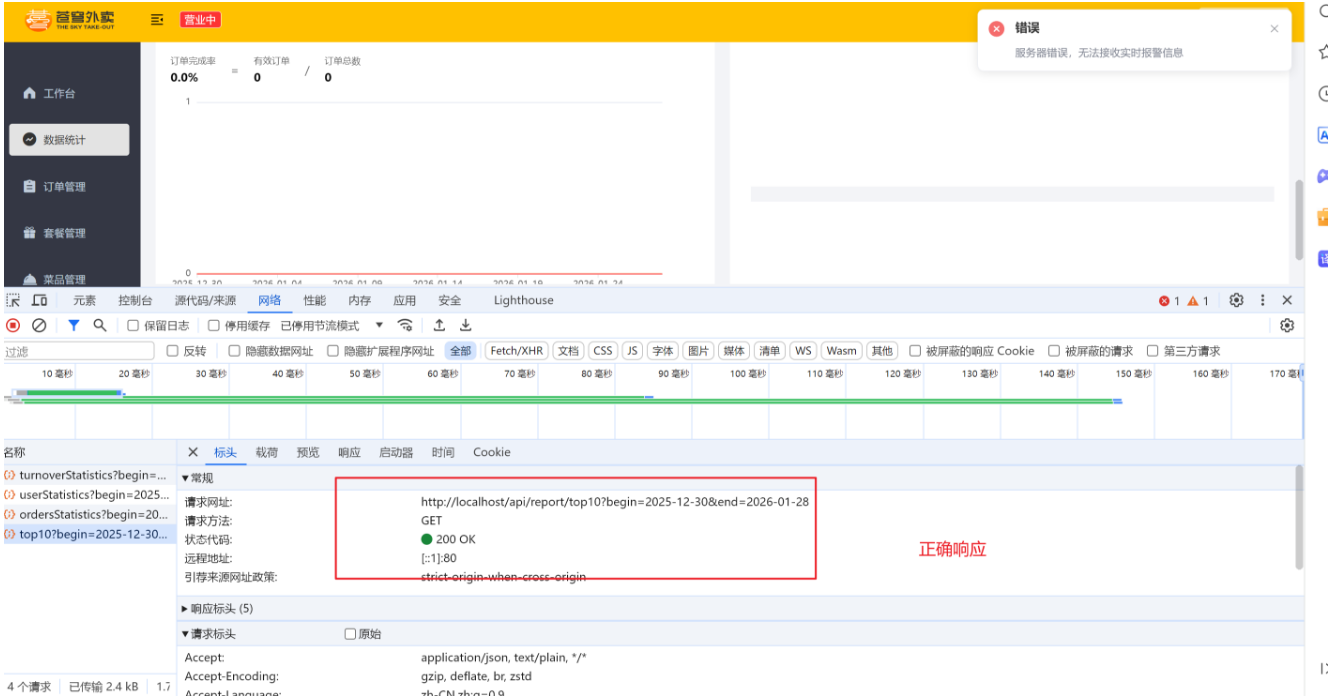Close the 错误 notification popup

[x=1274, y=29]
